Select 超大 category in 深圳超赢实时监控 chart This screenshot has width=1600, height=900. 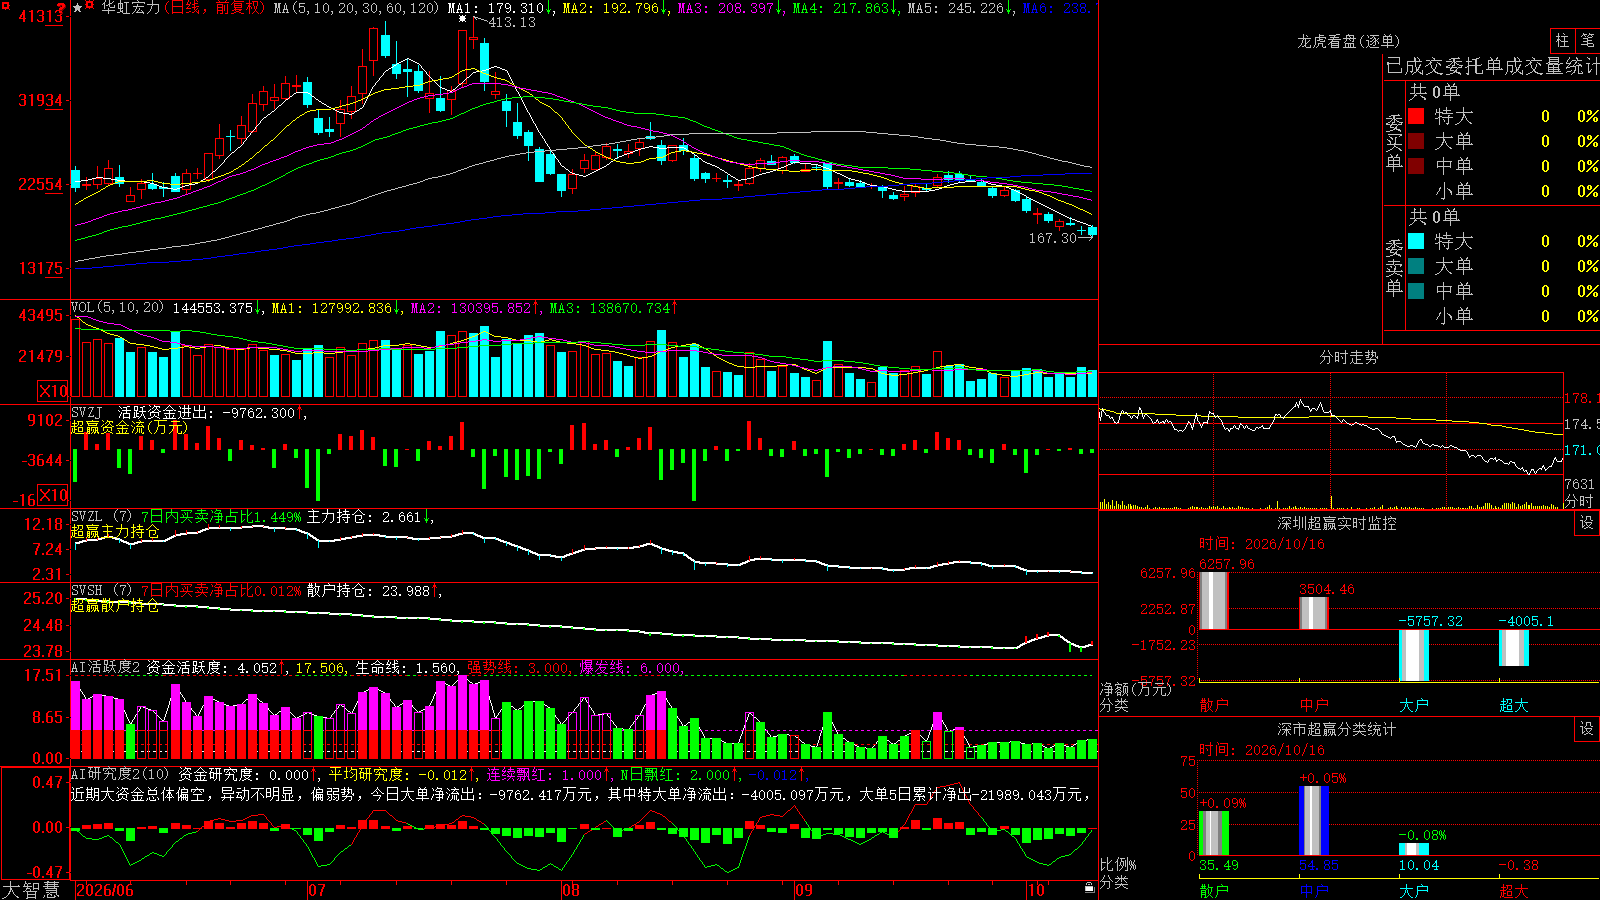click(x=1514, y=705)
